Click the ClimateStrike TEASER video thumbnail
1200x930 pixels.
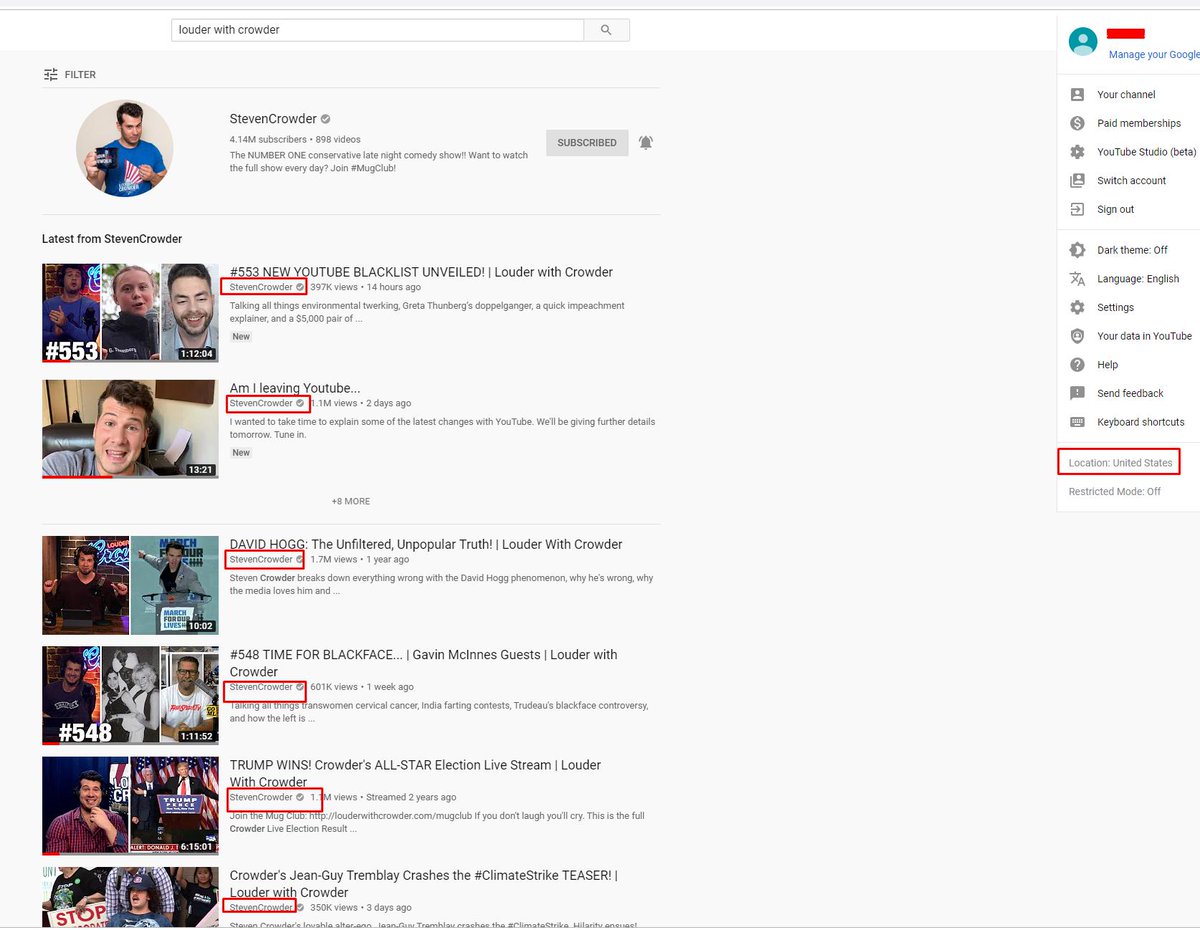[130, 897]
